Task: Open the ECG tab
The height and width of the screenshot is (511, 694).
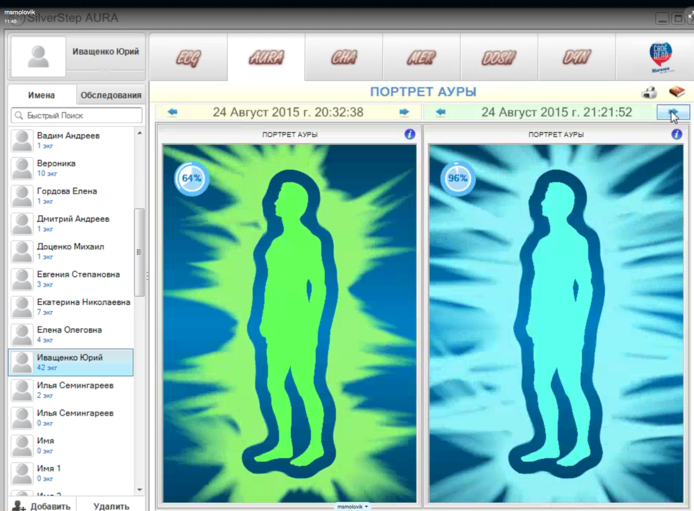Action: 189,58
